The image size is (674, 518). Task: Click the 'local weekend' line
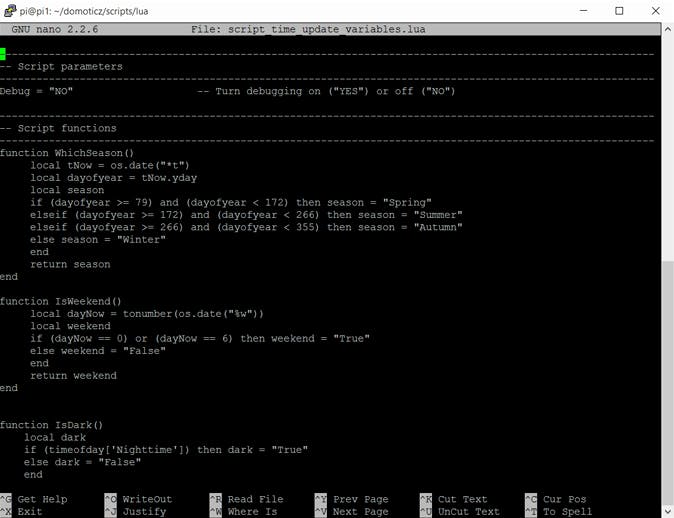[x=70, y=326]
